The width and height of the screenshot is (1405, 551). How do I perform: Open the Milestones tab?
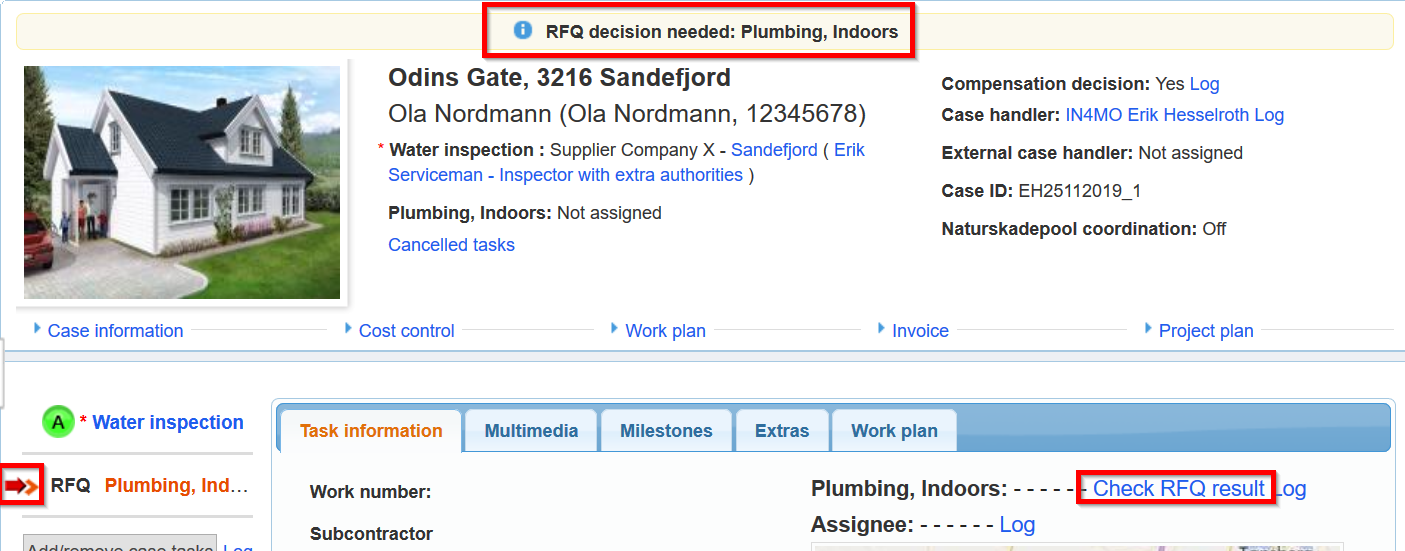tap(666, 431)
